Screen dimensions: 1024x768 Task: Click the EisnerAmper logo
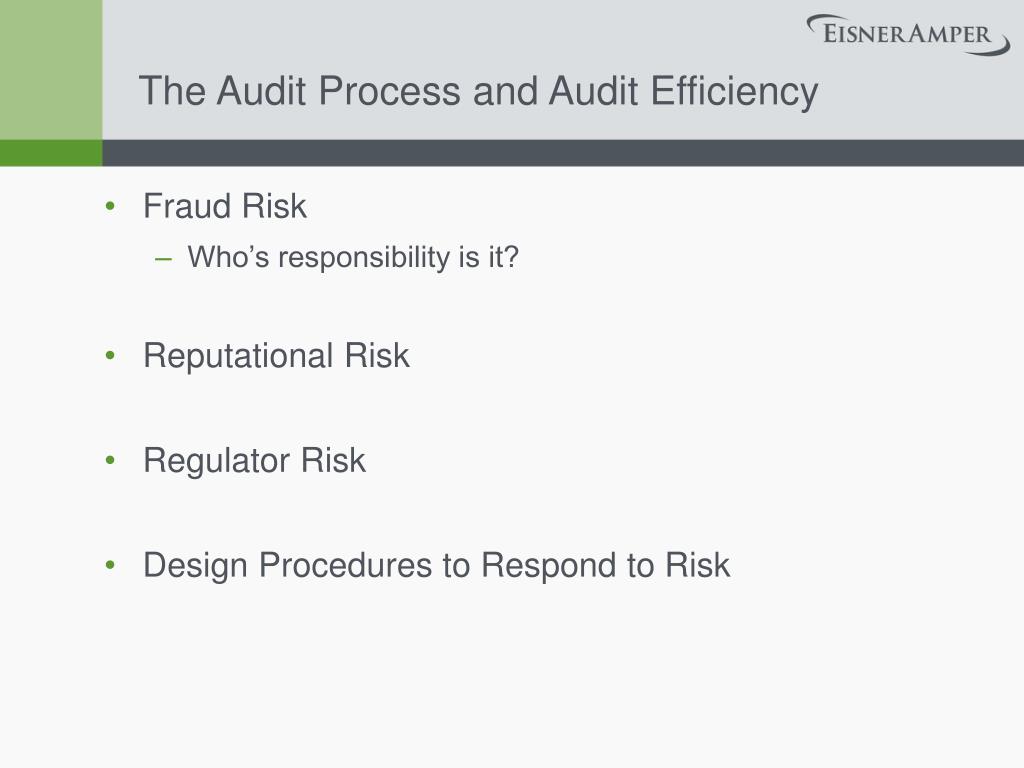[908, 35]
